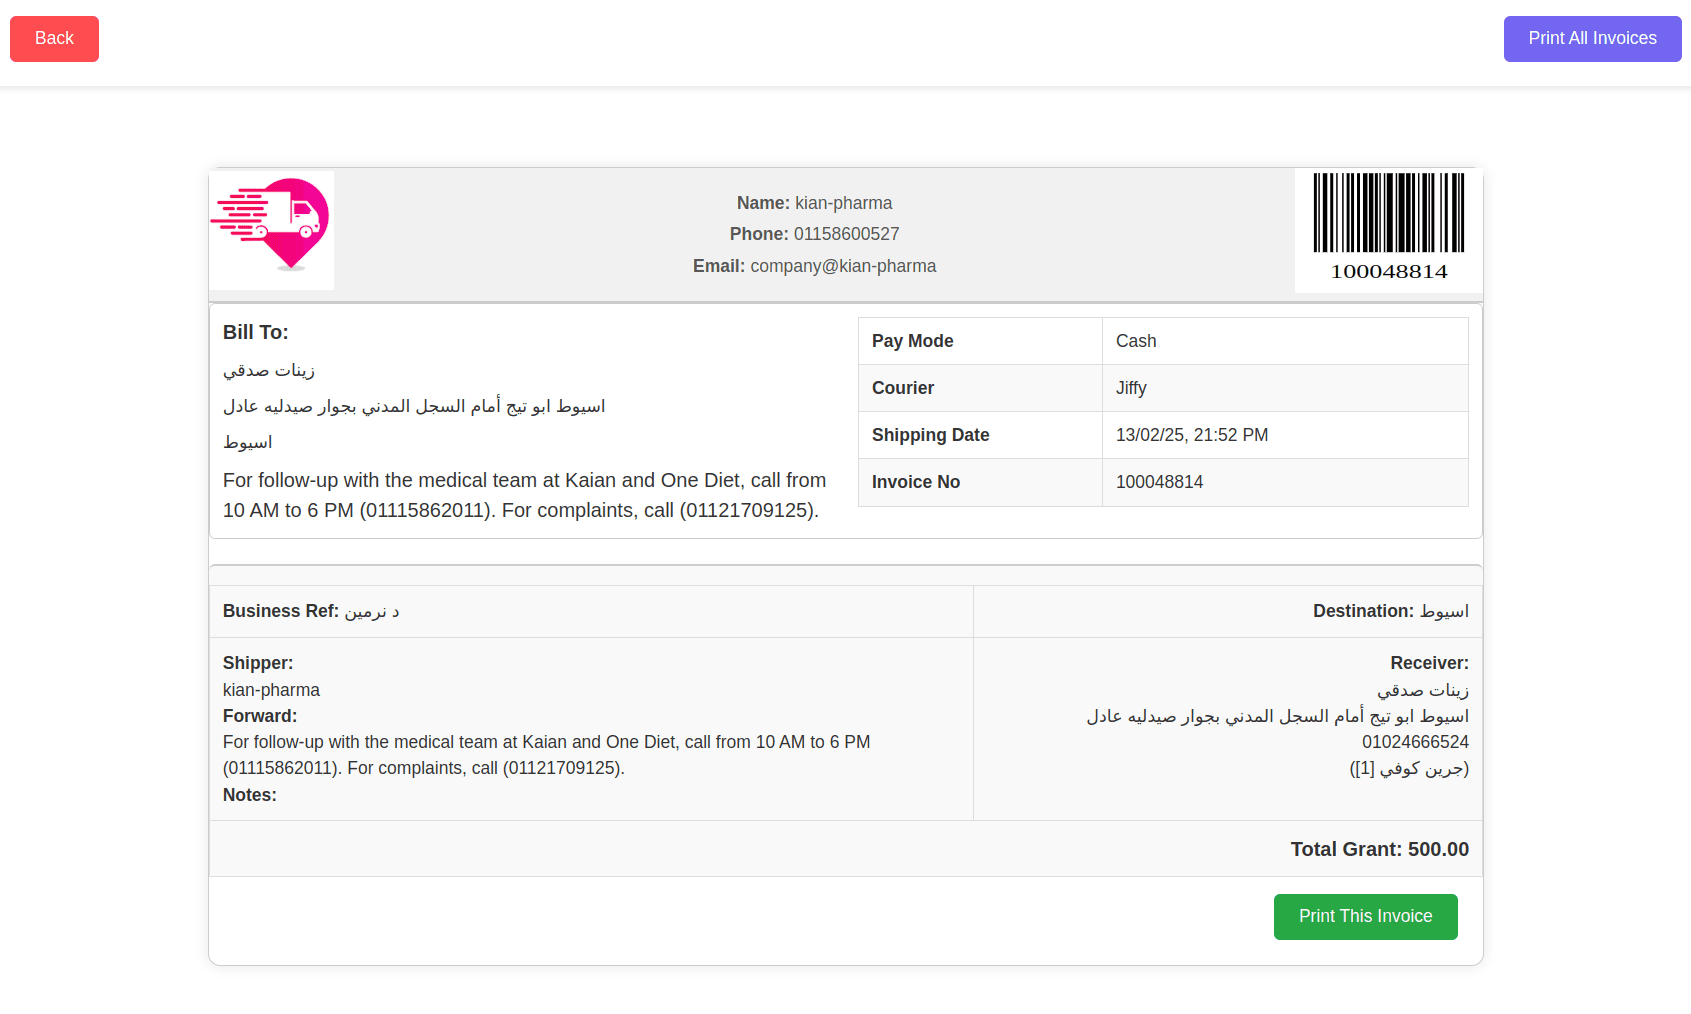
Task: Click the phone number 01158600527
Action: coord(846,233)
